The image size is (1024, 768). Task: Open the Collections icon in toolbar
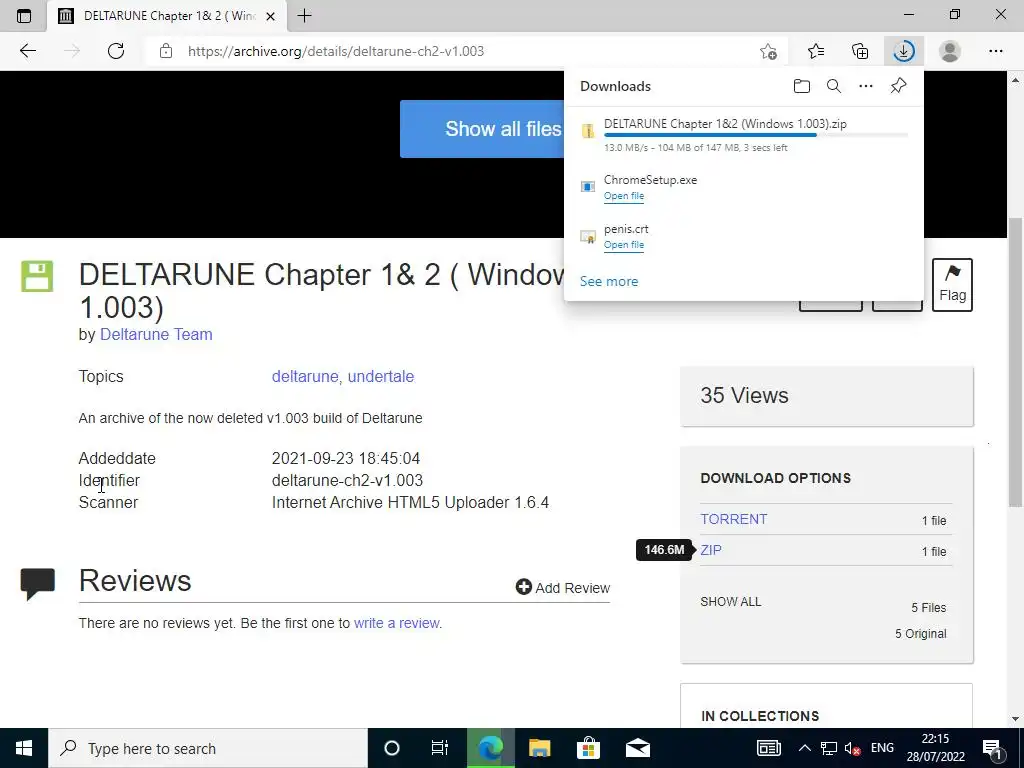(860, 51)
